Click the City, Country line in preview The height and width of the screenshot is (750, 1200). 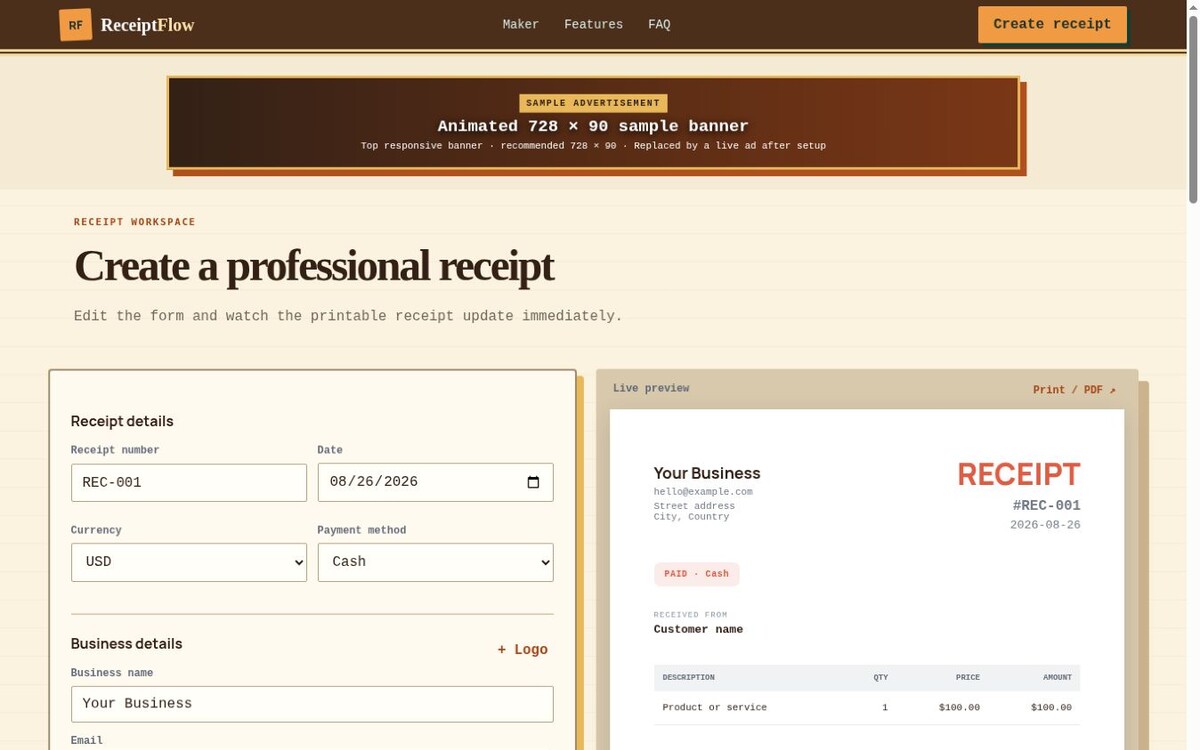pos(692,517)
